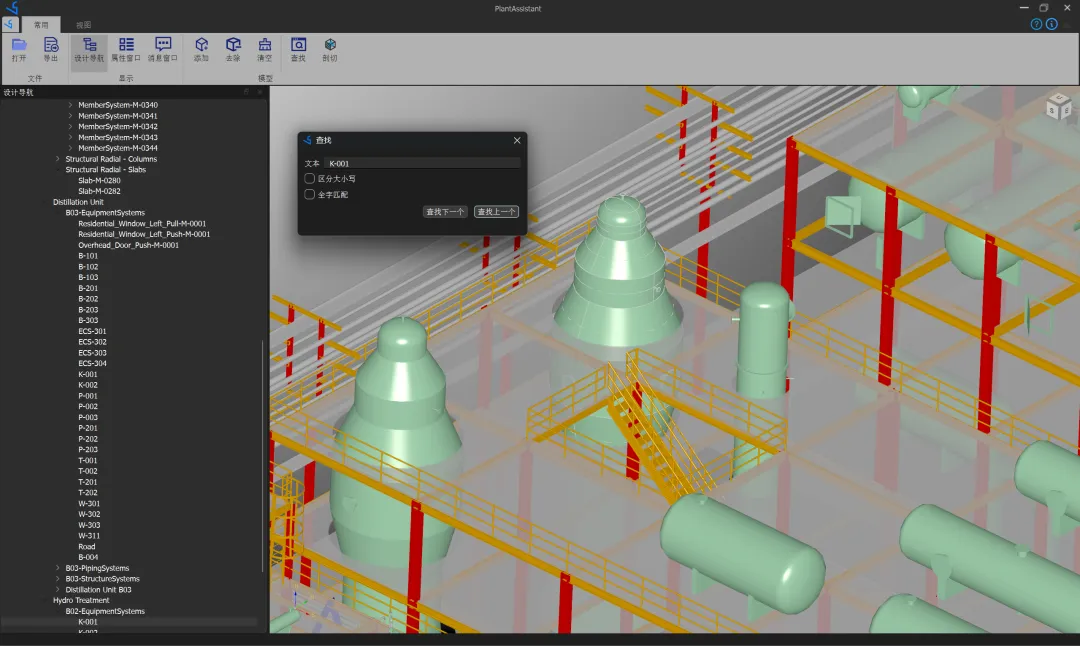
Task: Enable the 全字匹配 whole-word checkbox
Action: click(310, 194)
